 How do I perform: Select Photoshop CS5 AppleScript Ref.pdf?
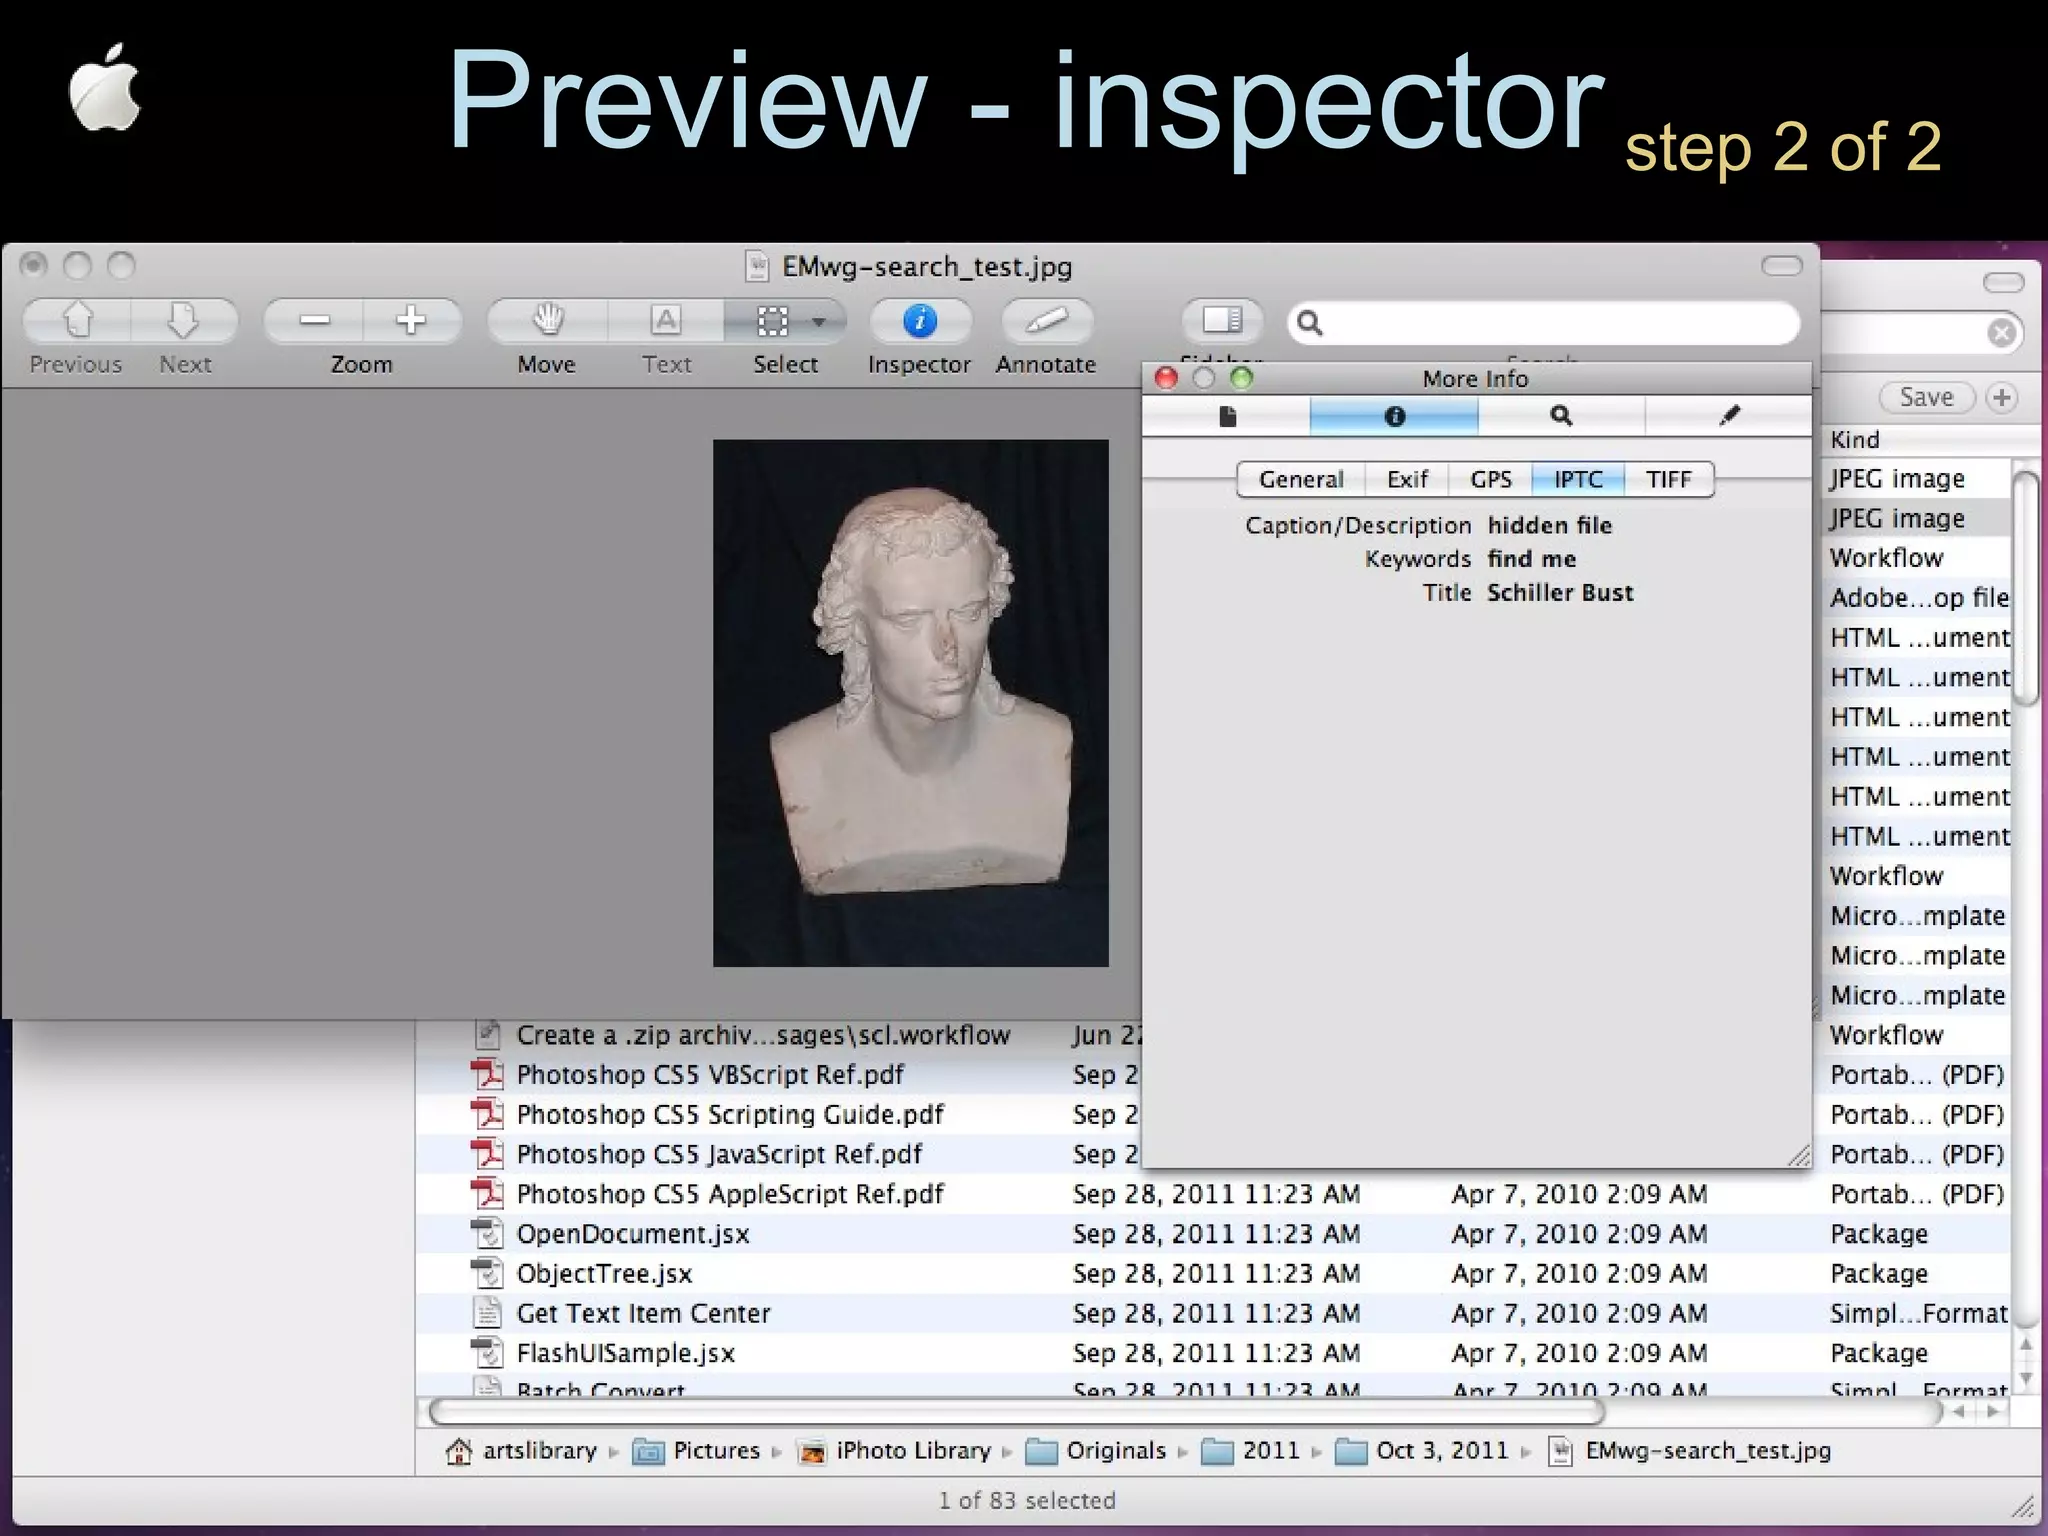coord(730,1194)
